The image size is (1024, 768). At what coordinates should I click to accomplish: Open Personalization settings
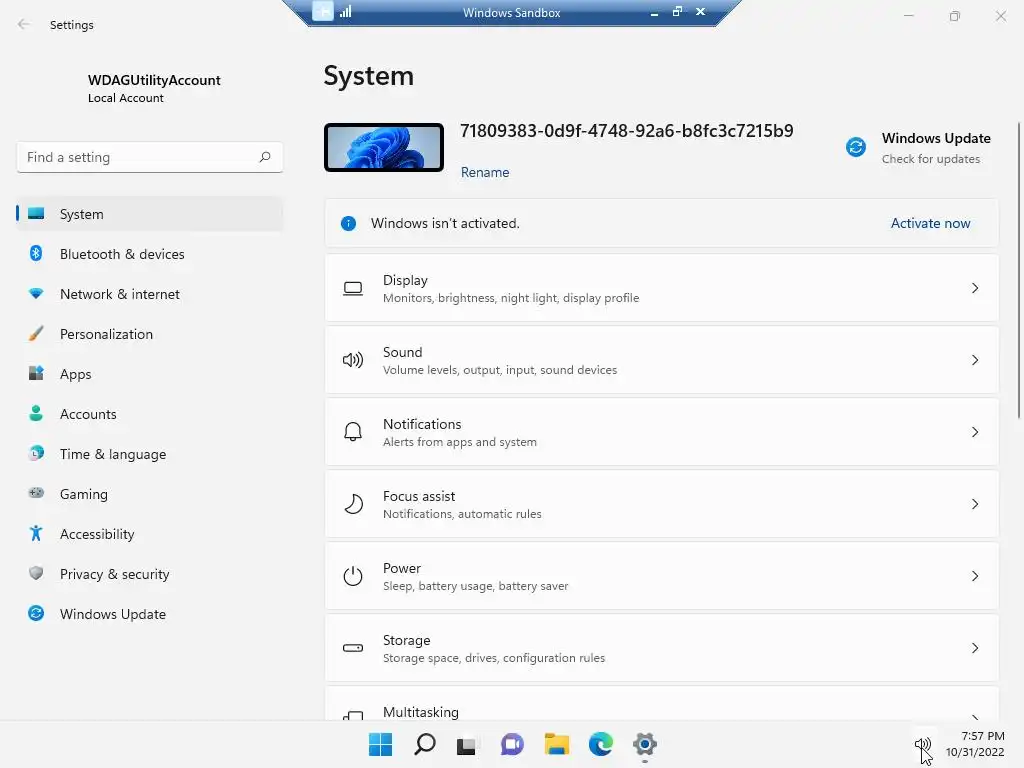click(150, 334)
